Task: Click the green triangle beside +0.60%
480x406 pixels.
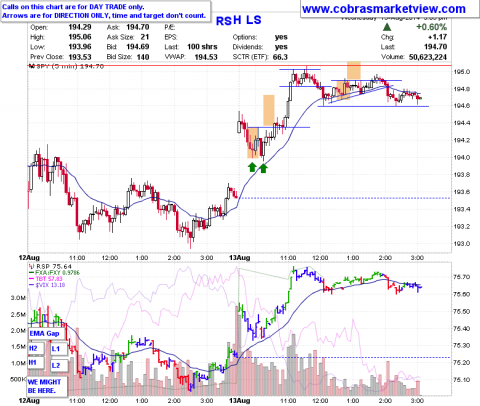Action: tap(387, 27)
